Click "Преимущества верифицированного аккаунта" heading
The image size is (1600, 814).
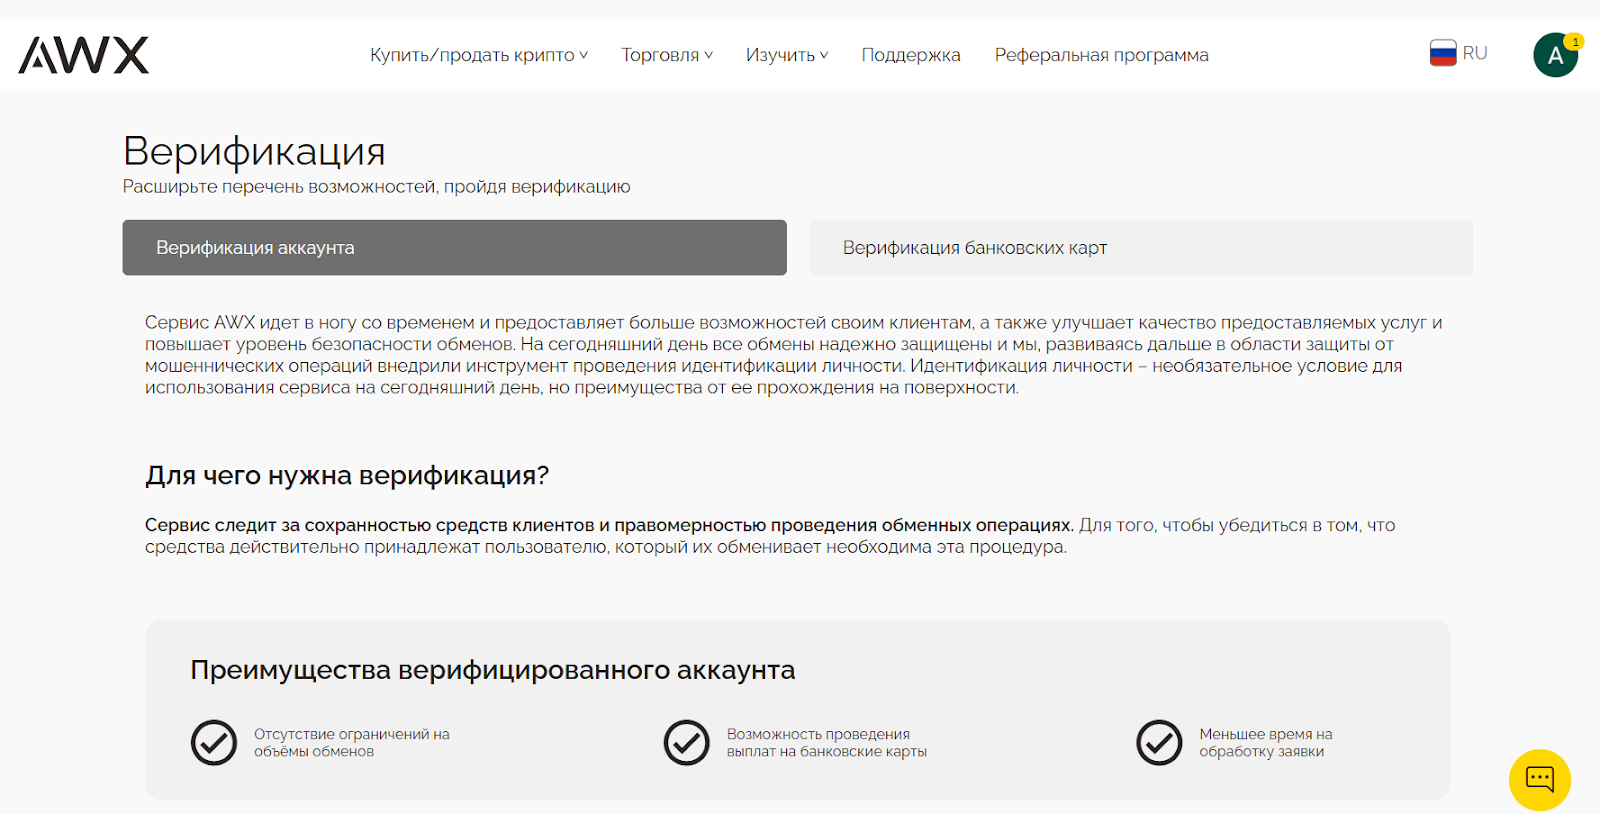(492, 670)
